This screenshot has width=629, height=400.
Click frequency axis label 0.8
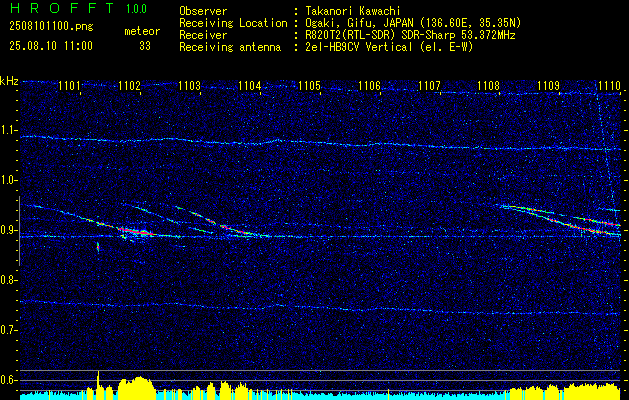click(x=8, y=280)
